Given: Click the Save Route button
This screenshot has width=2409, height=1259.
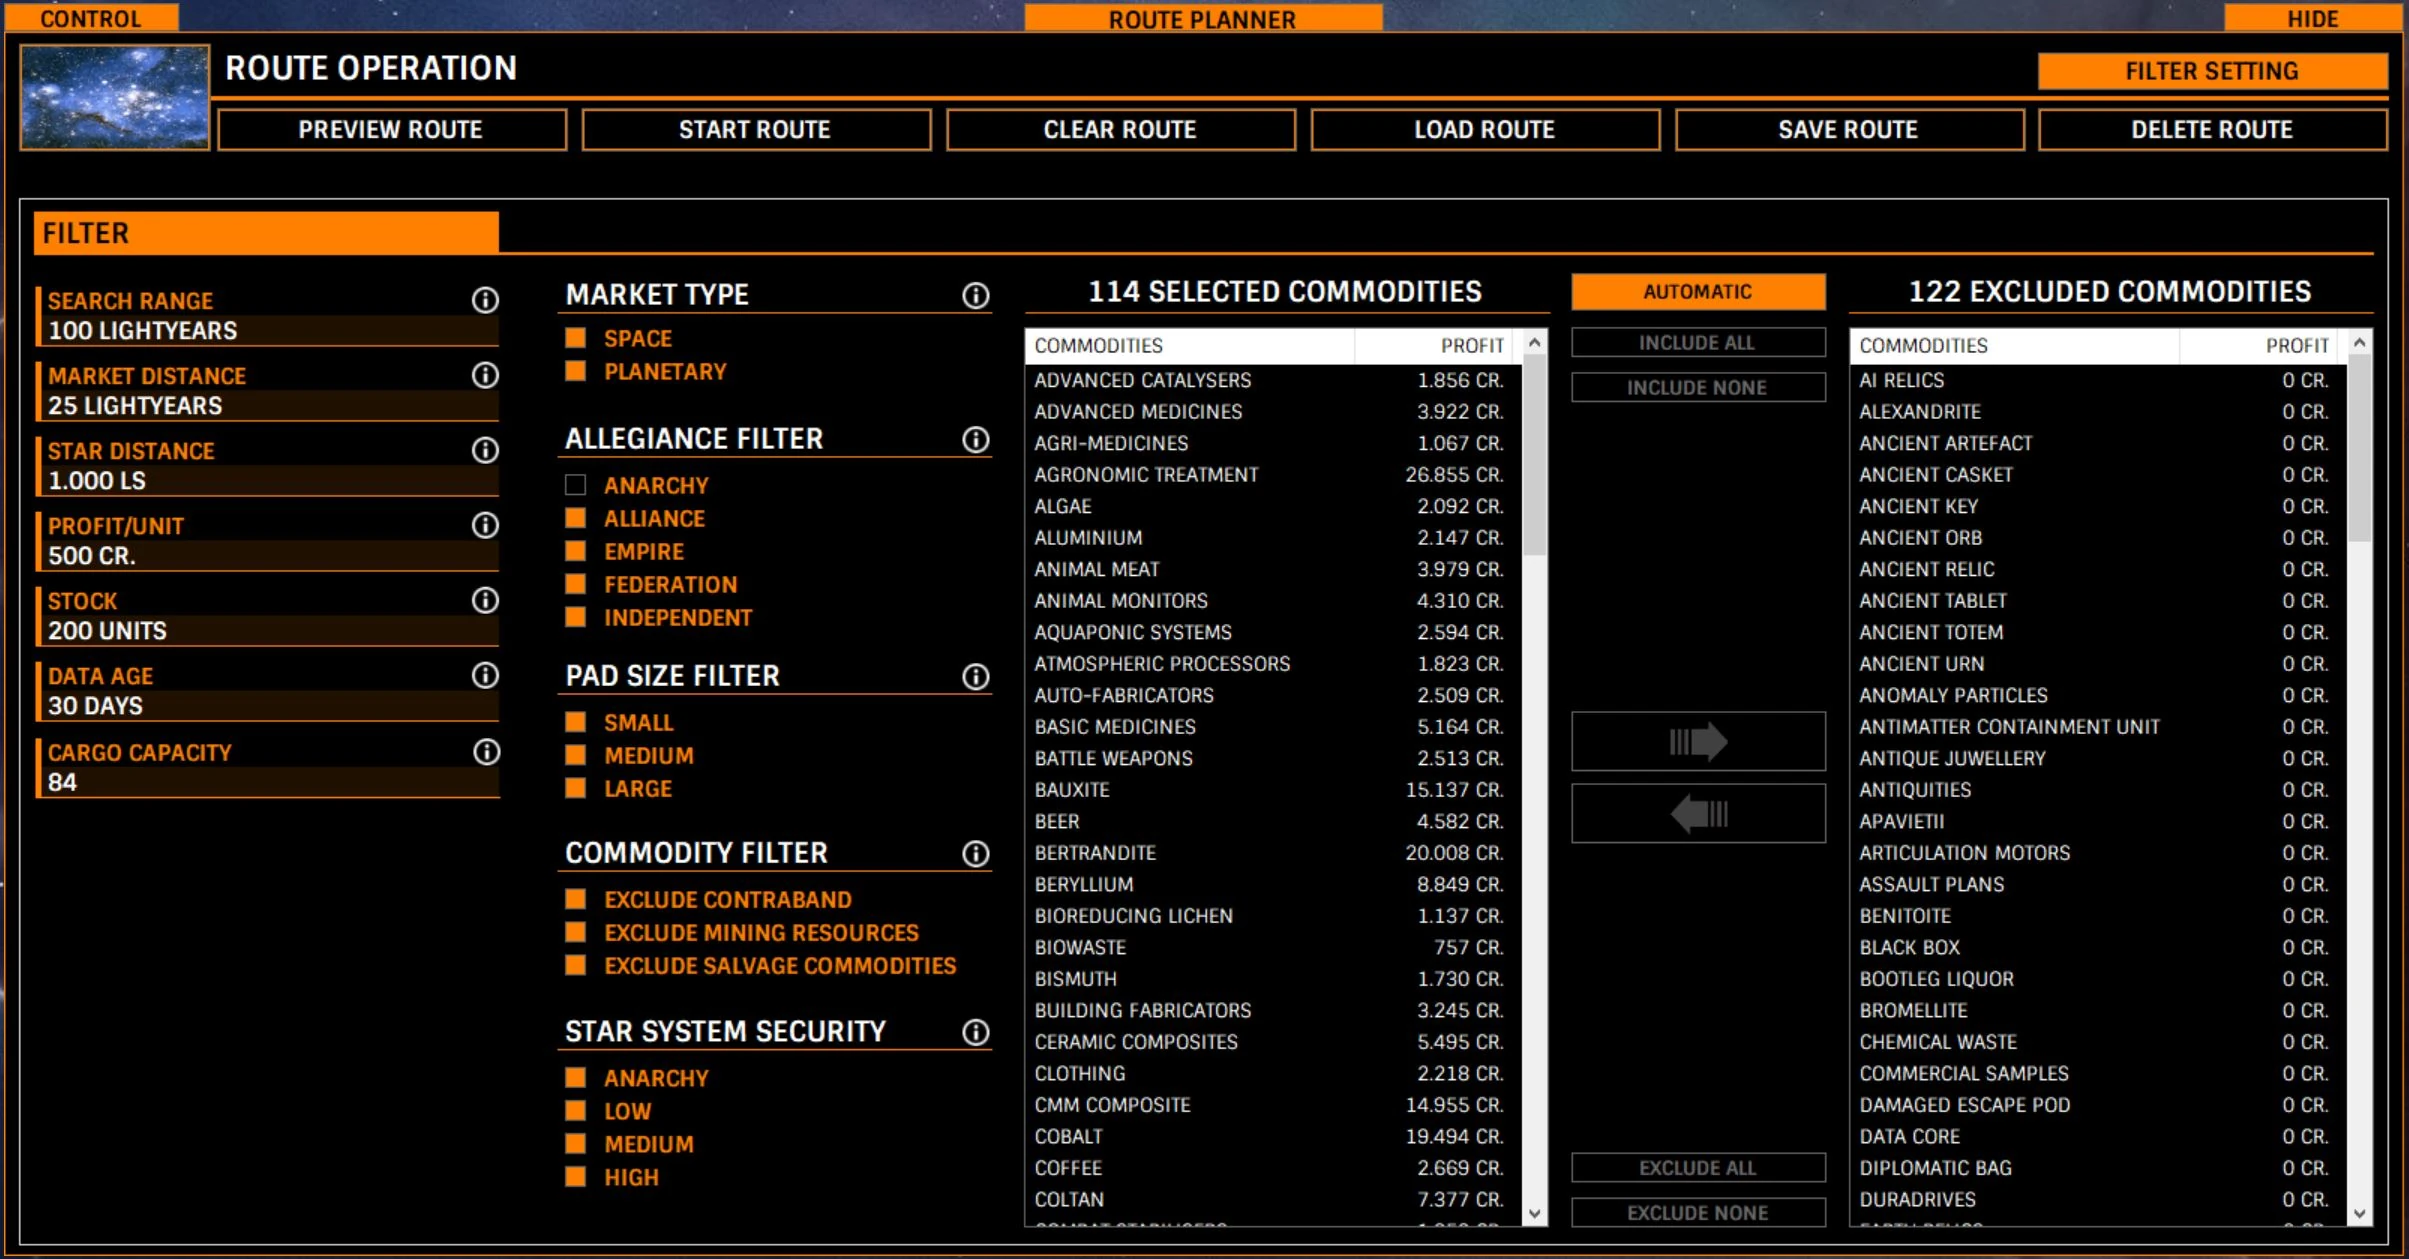Looking at the screenshot, I should tap(1848, 130).
